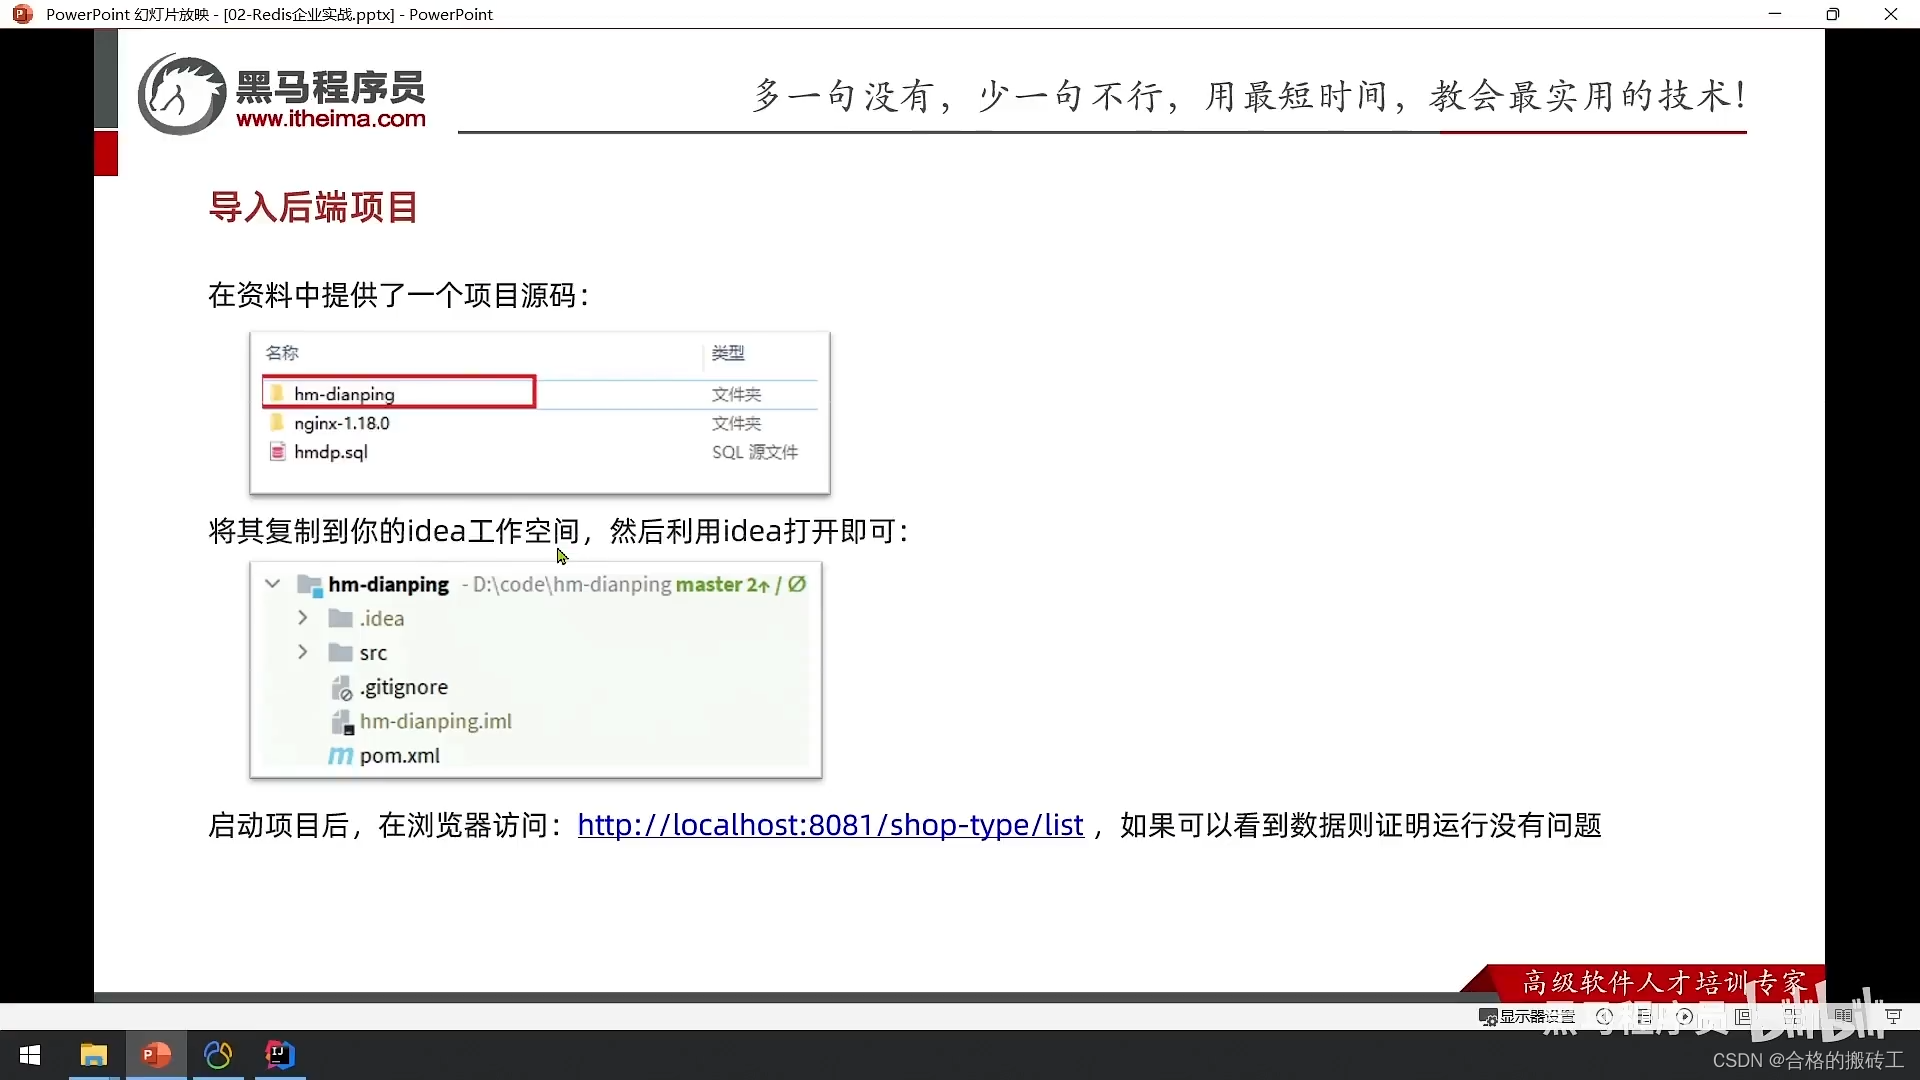Advance with the next slide arrow
The image size is (1920, 1080).
click(x=1684, y=1016)
